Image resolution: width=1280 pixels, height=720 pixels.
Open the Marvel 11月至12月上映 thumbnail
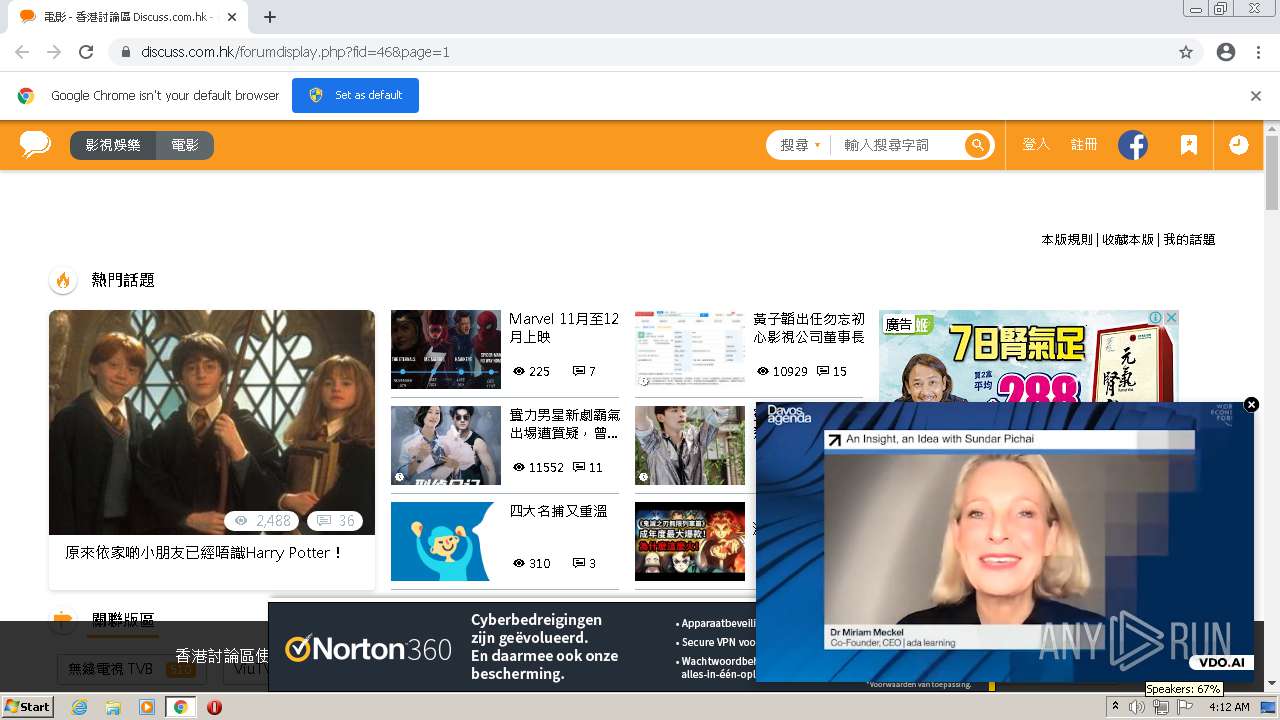[446, 349]
